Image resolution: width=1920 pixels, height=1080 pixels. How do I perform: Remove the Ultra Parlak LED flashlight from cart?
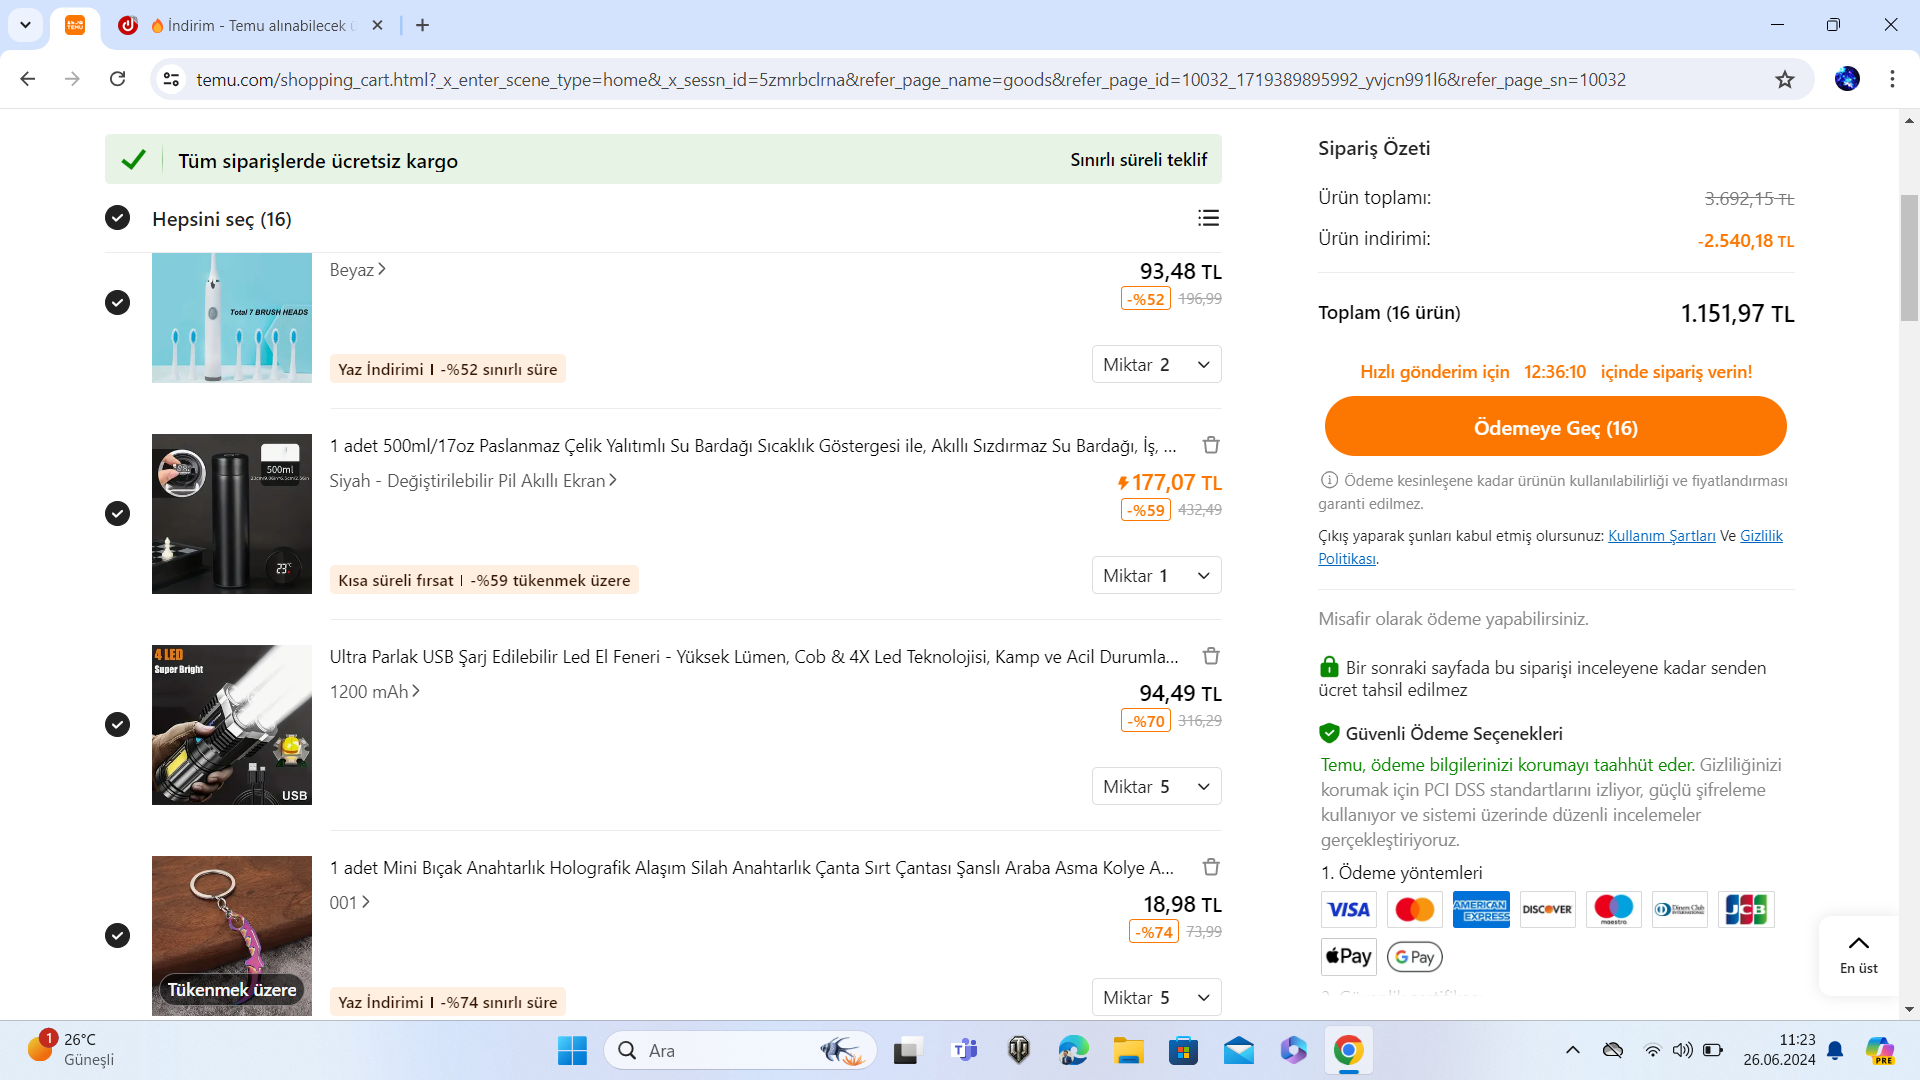point(1211,656)
